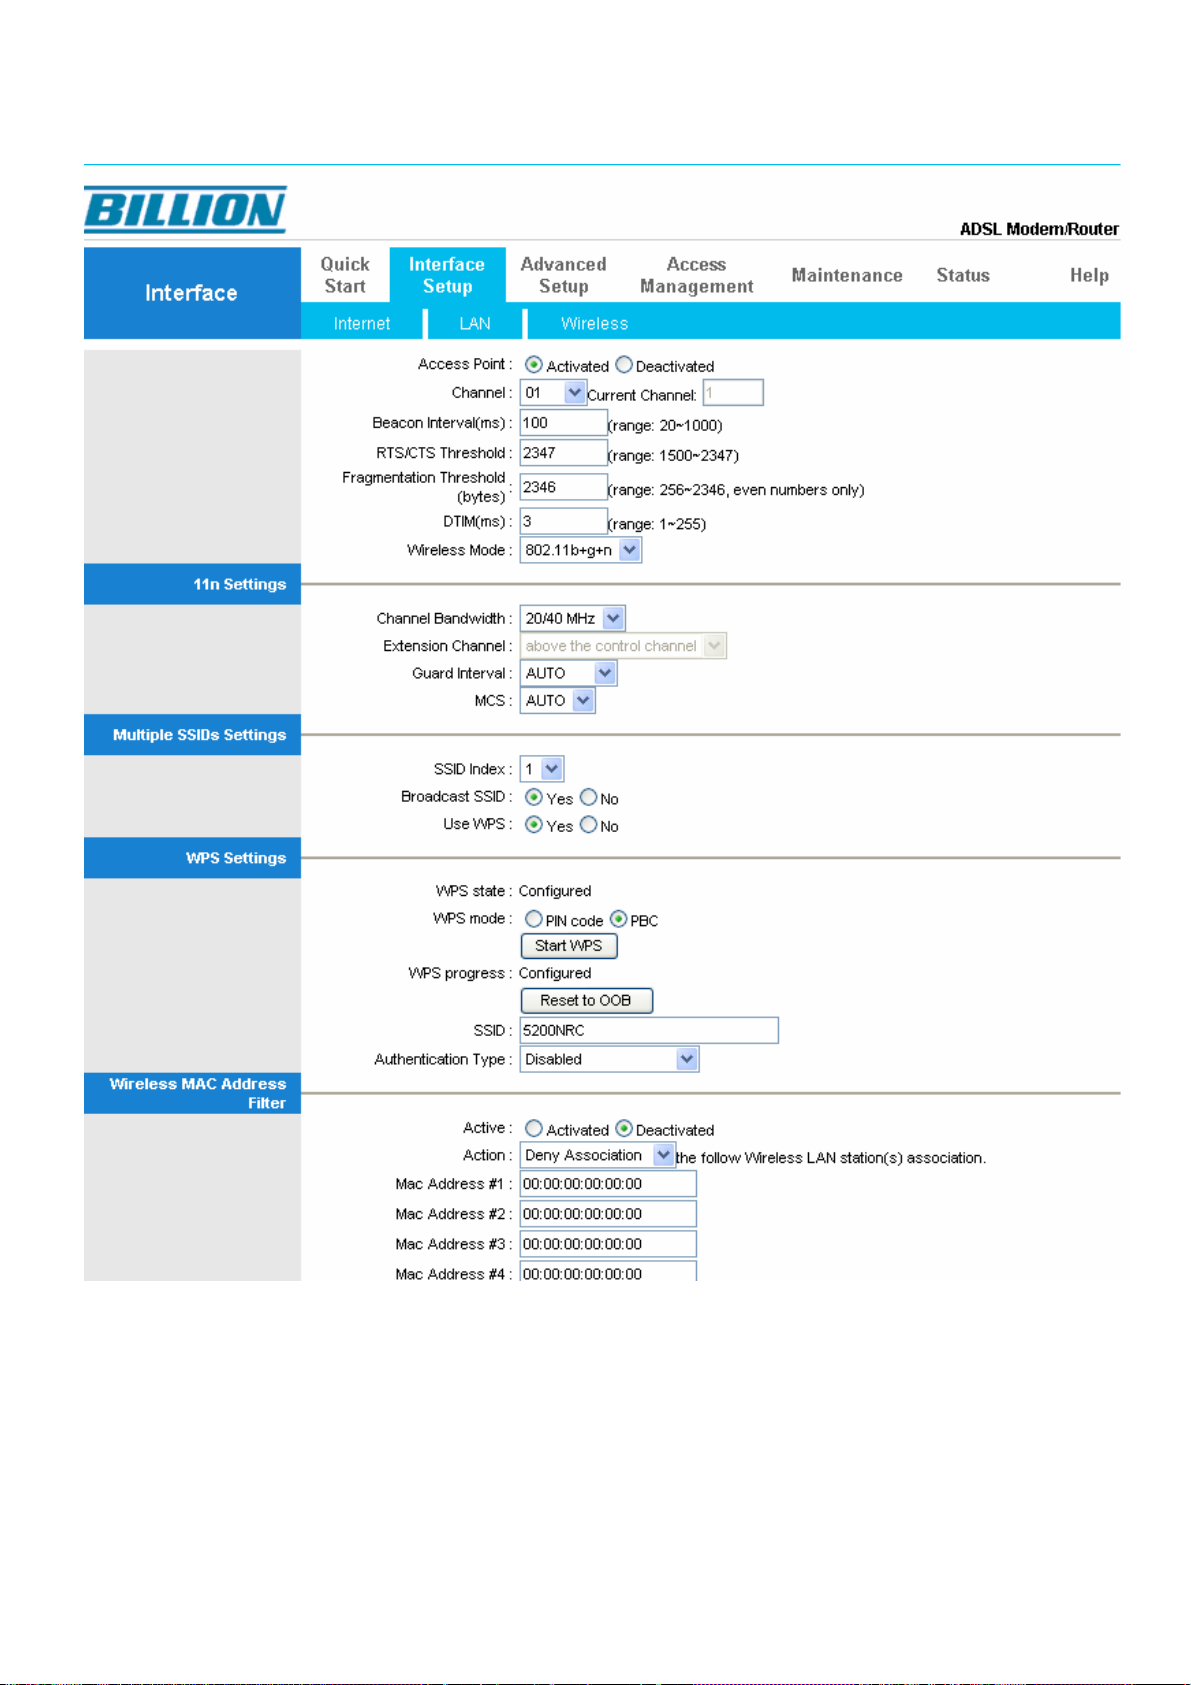Click the WPS Settings section header
The height and width of the screenshot is (1685, 1191).
pos(192,858)
